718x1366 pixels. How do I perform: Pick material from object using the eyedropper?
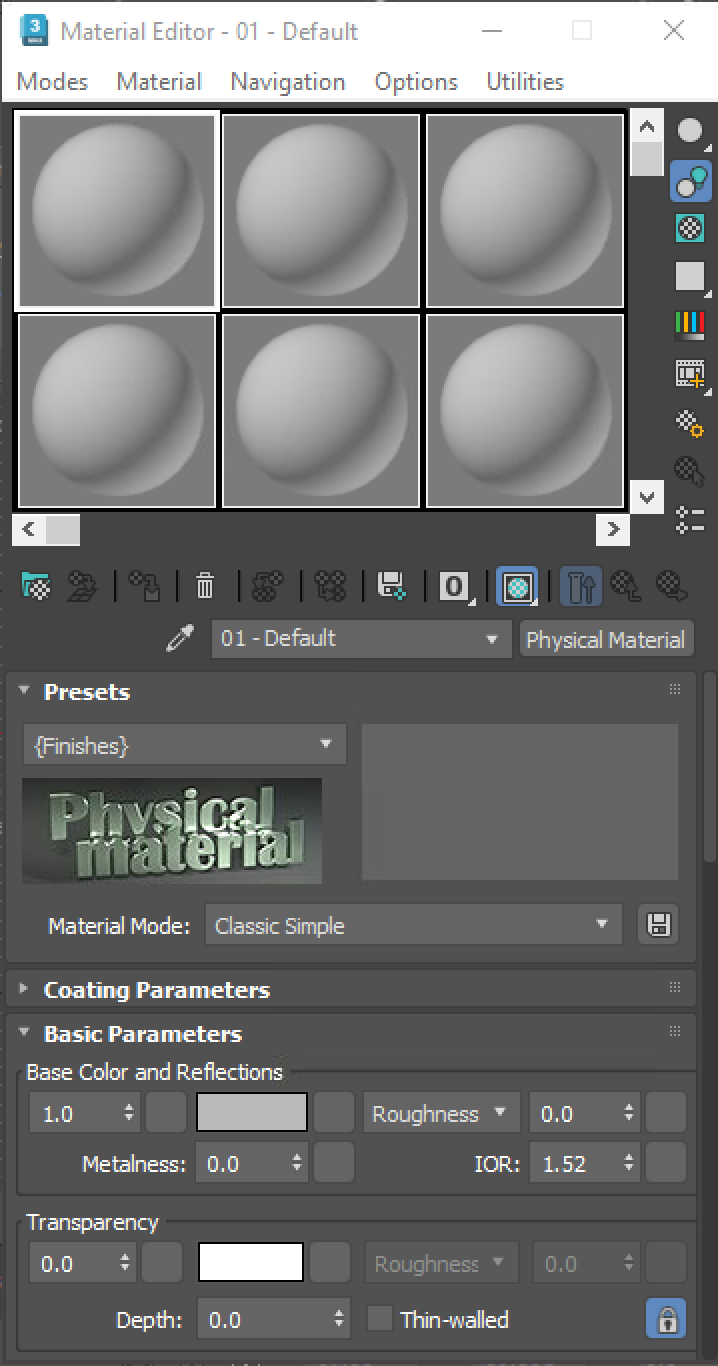pyautogui.click(x=180, y=638)
